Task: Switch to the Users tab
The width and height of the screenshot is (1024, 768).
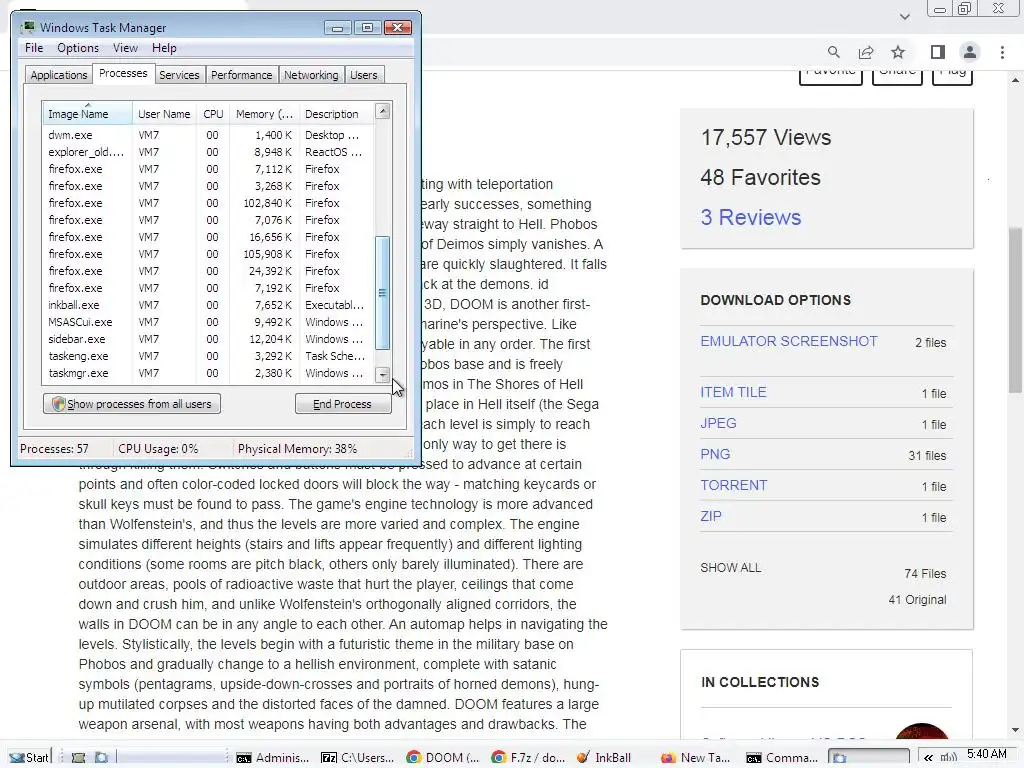Action: [364, 75]
